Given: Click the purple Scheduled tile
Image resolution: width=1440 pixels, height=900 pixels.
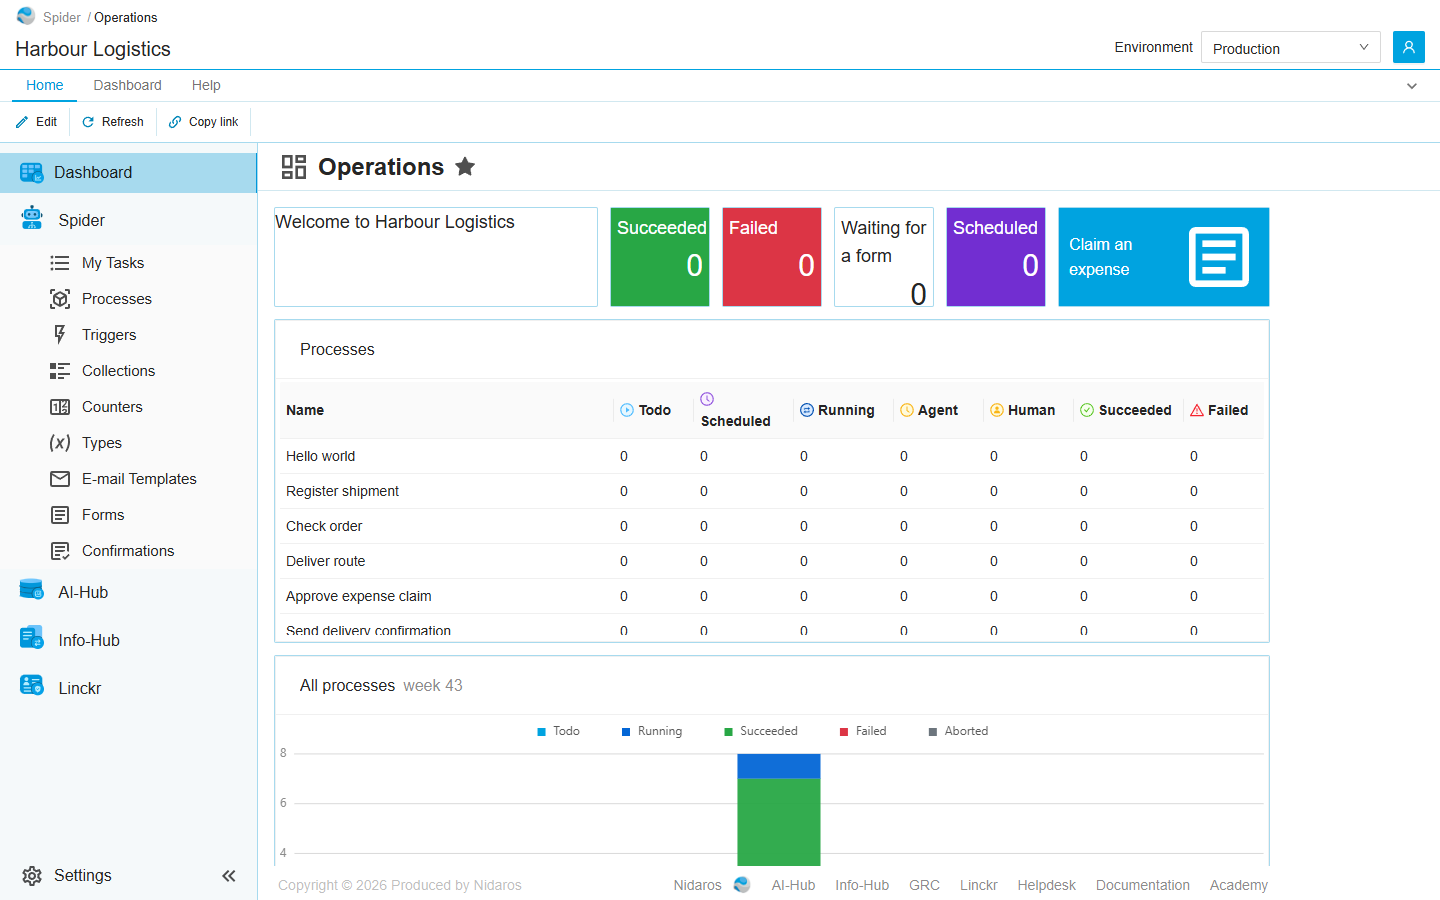Looking at the screenshot, I should pos(996,257).
